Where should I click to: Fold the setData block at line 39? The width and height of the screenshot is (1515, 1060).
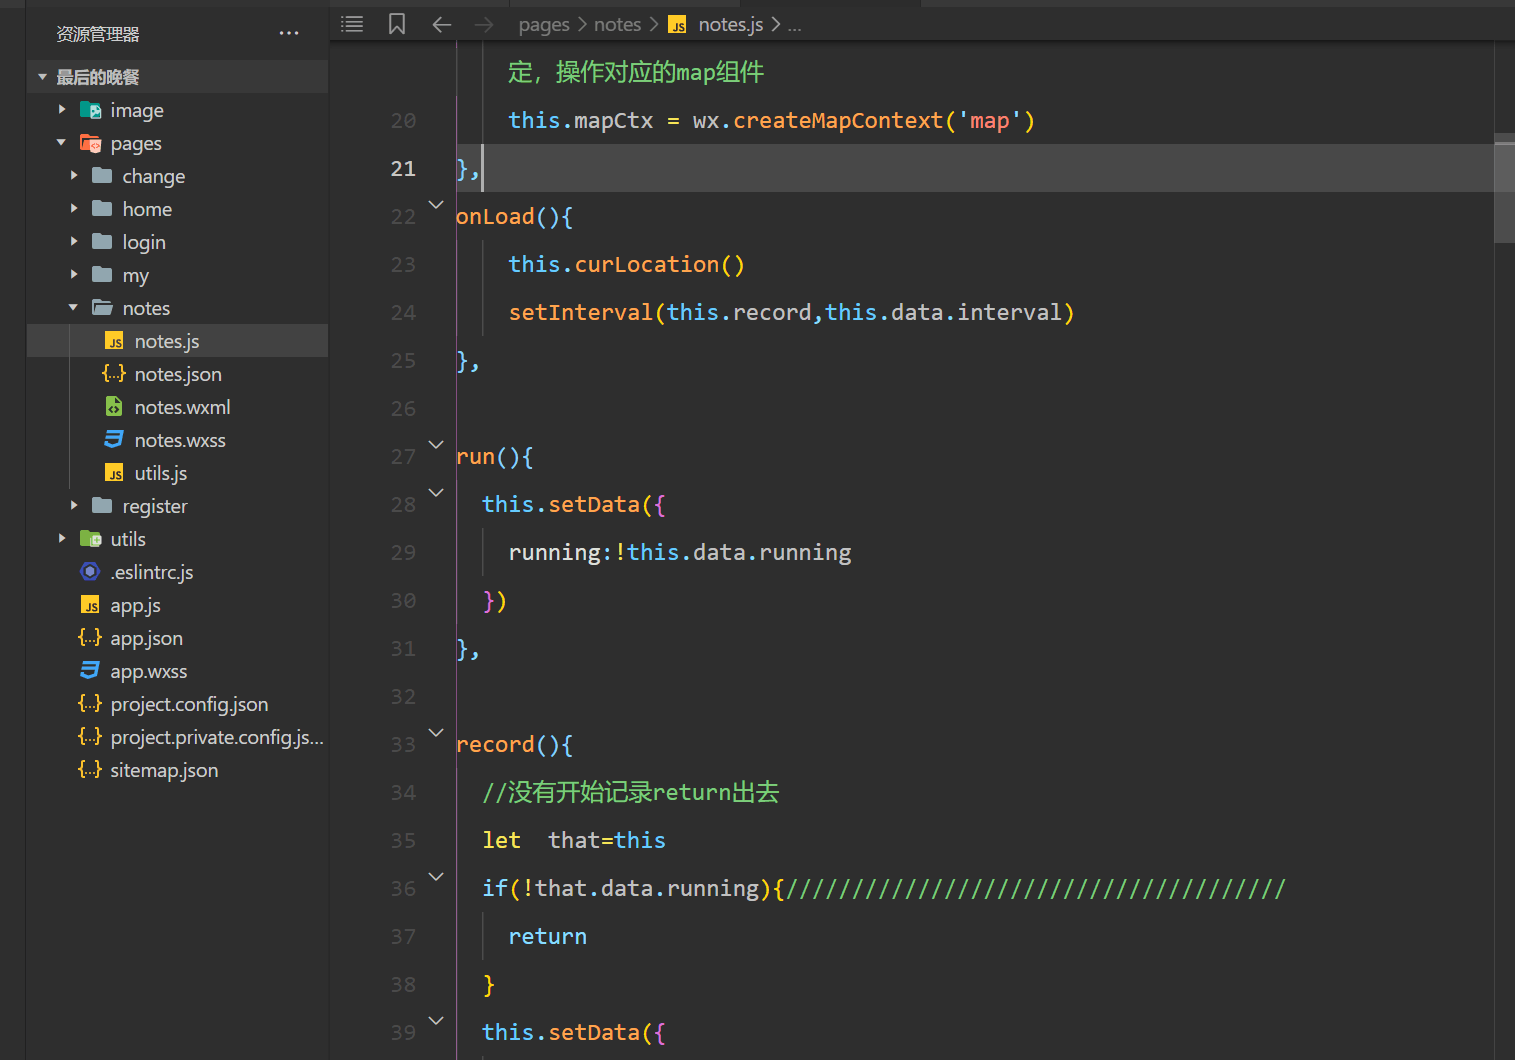coord(436,1021)
